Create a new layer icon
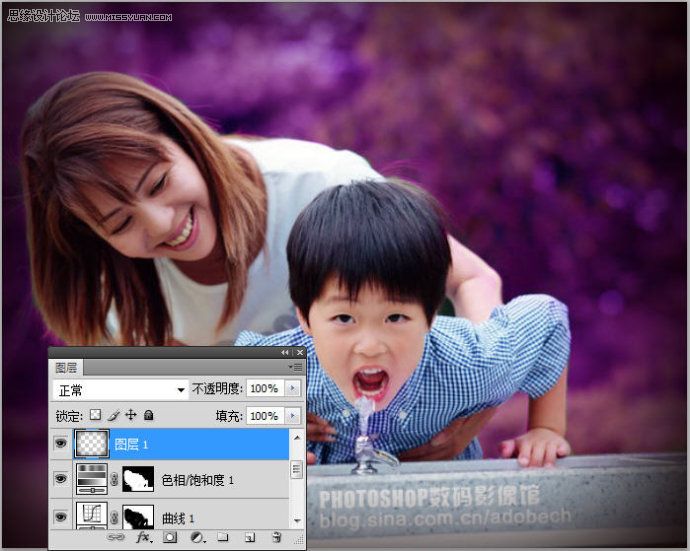690x551 pixels. tap(250, 537)
